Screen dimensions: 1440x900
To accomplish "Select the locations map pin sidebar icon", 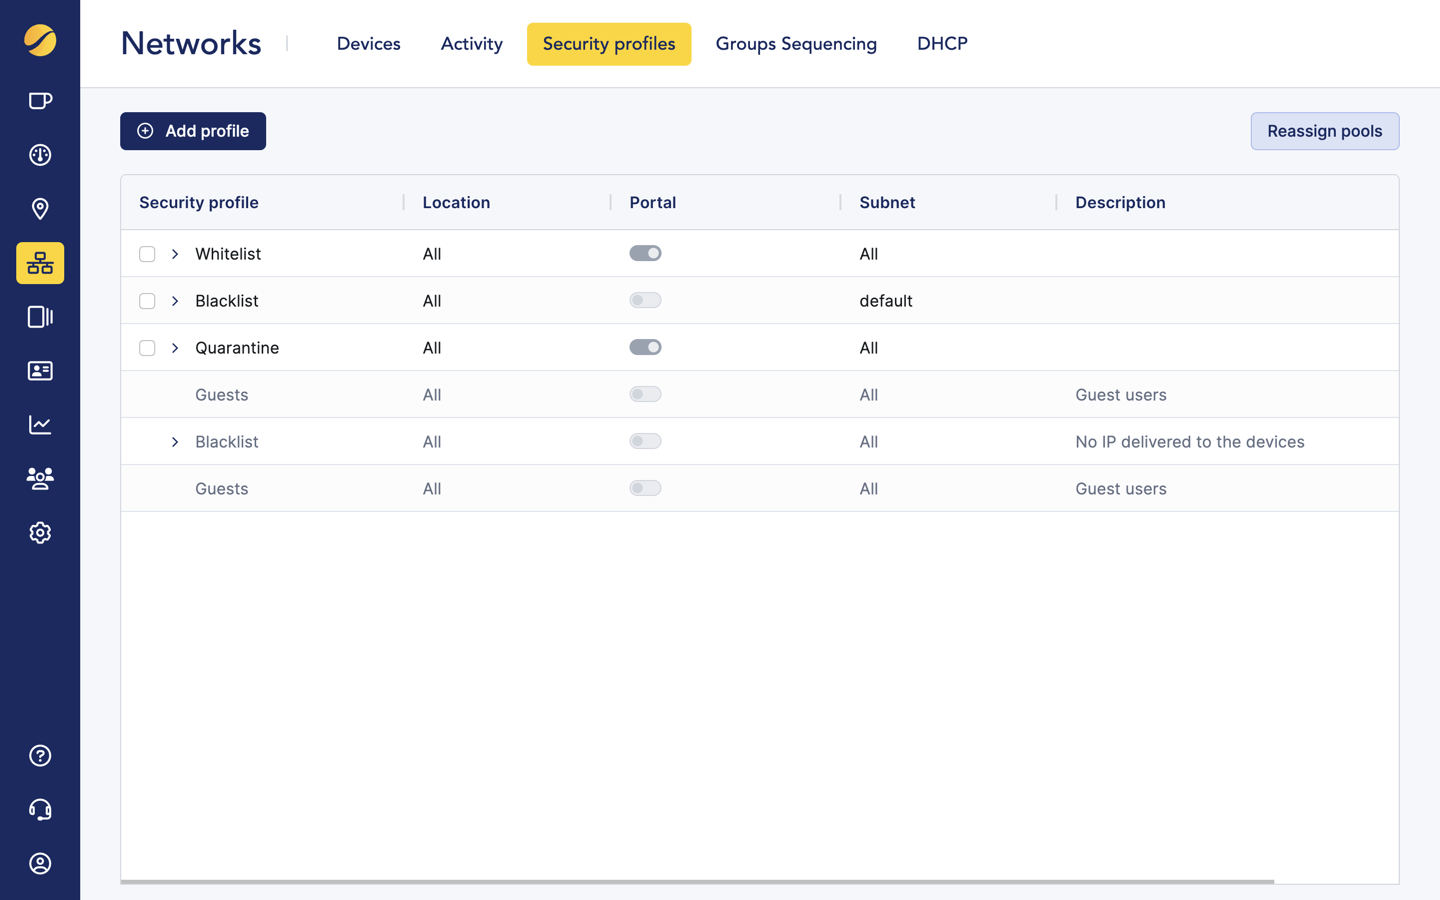I will click(40, 209).
